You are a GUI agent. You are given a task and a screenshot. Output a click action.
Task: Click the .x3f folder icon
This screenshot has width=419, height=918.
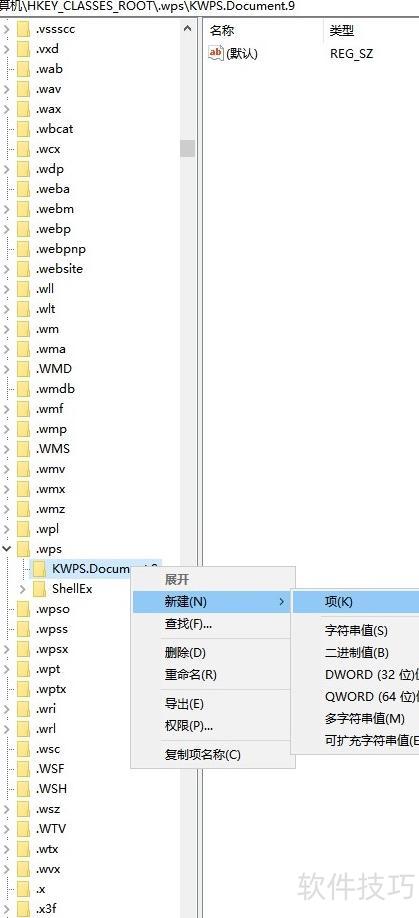[x=23, y=909]
